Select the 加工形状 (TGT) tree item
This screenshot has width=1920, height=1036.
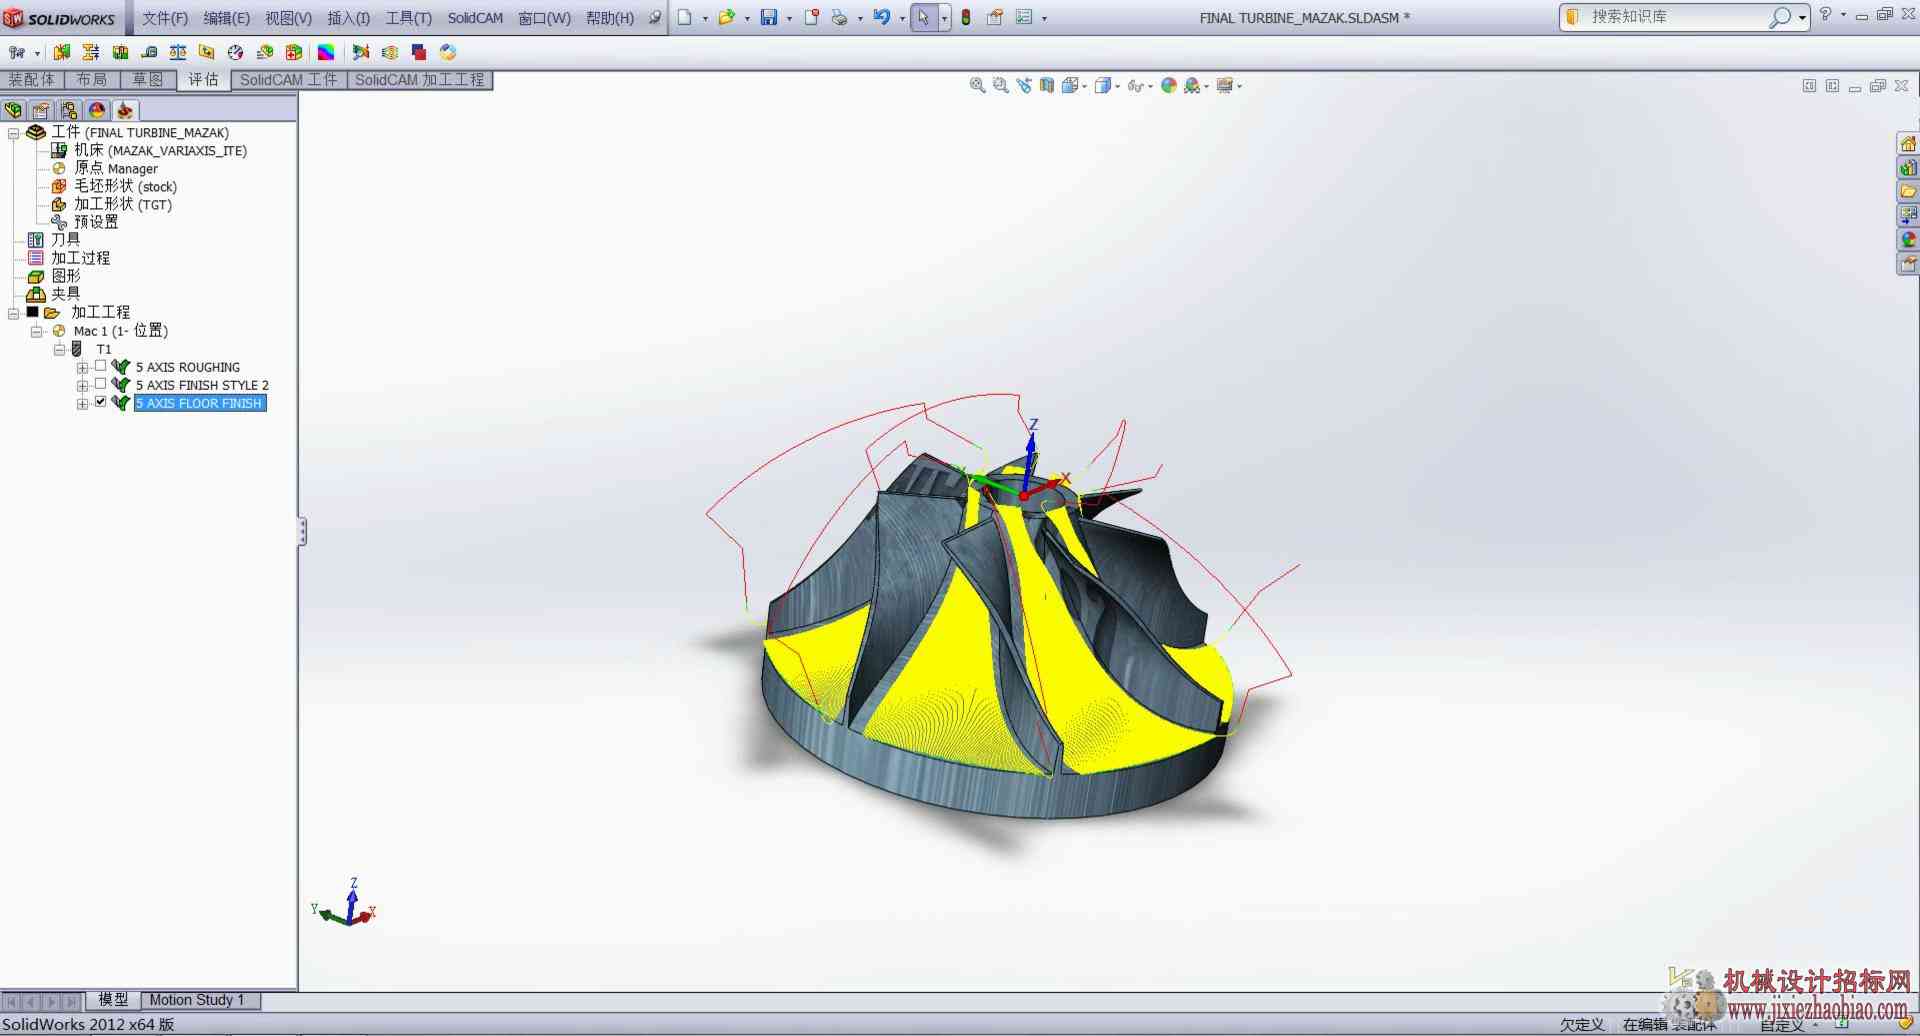pos(123,204)
